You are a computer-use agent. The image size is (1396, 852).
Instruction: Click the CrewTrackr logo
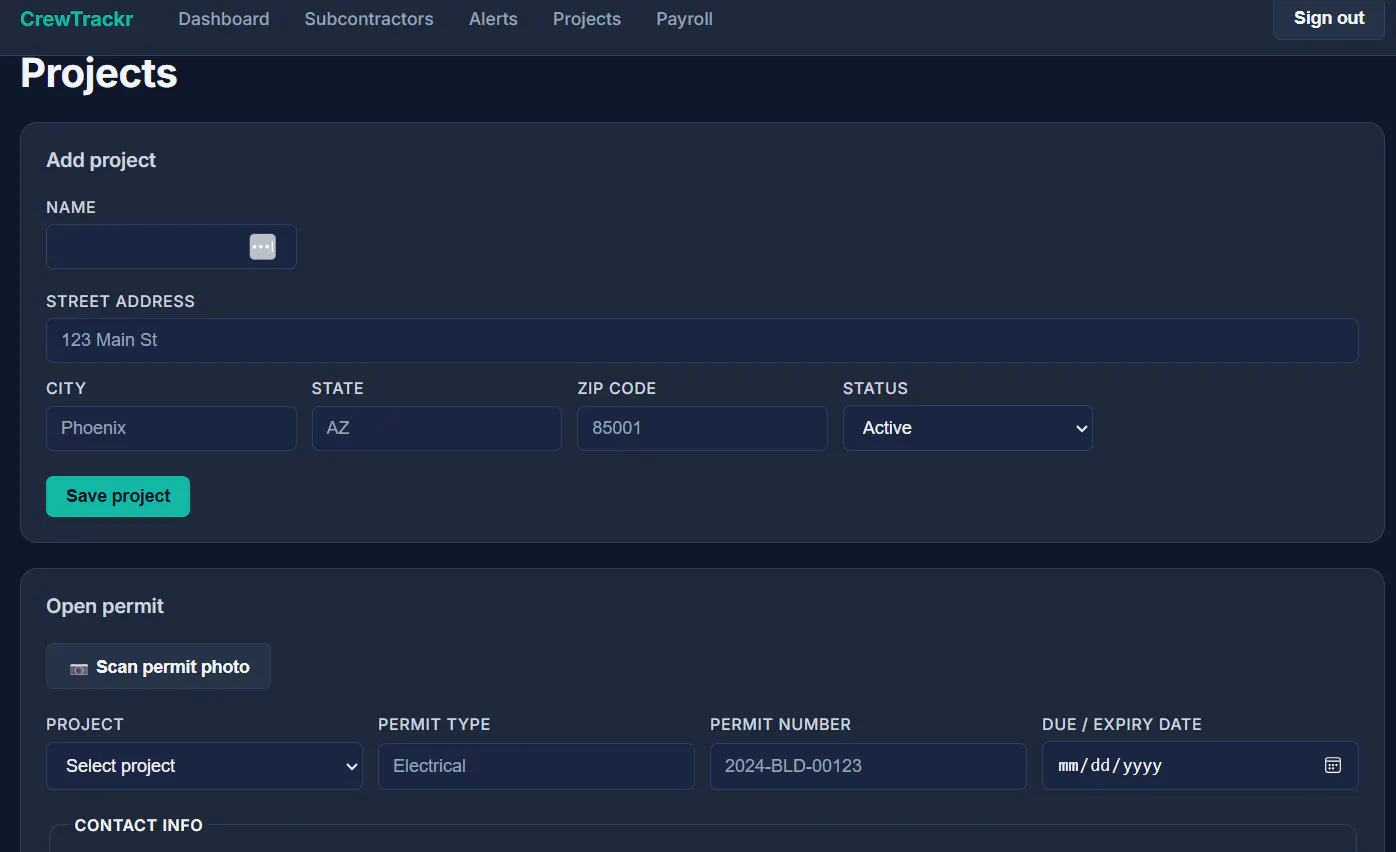coord(77,19)
